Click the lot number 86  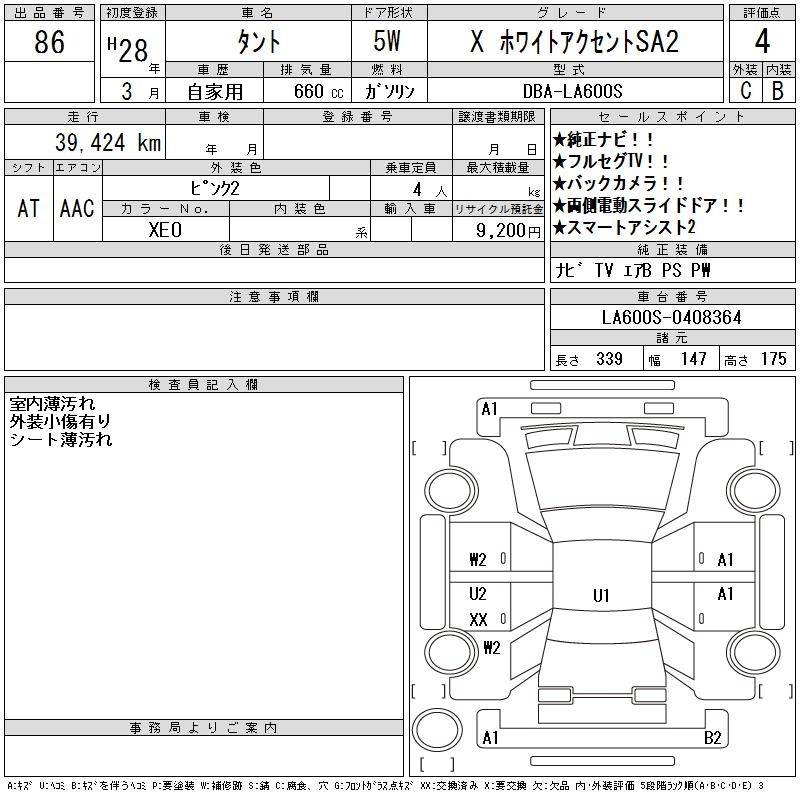pos(49,43)
